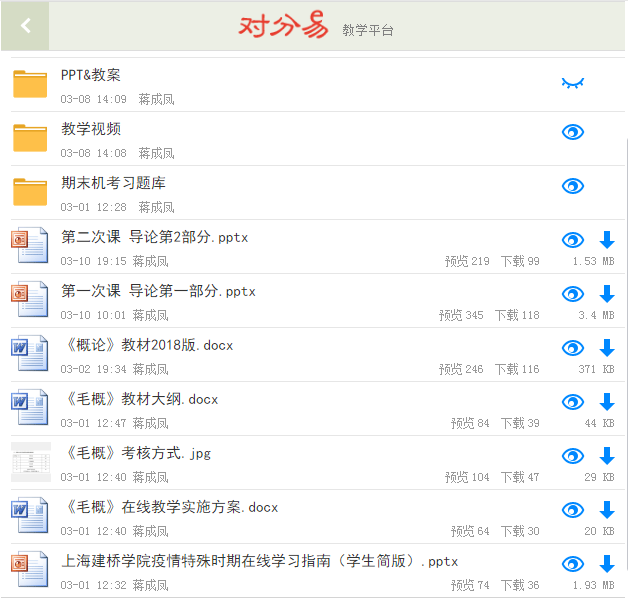Toggle visibility of 教学视频 folder
The image size is (628, 598).
click(572, 132)
